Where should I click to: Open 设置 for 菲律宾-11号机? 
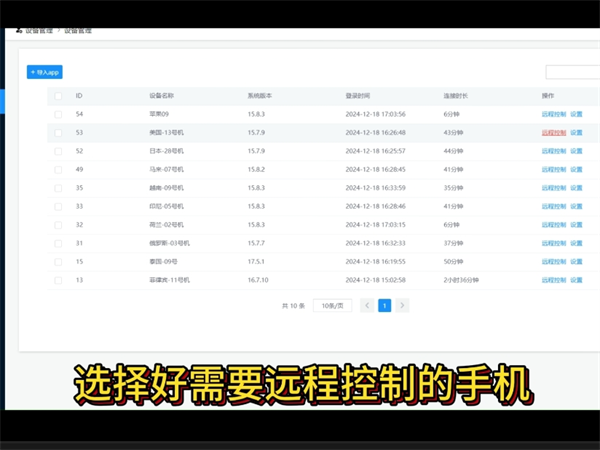point(576,280)
